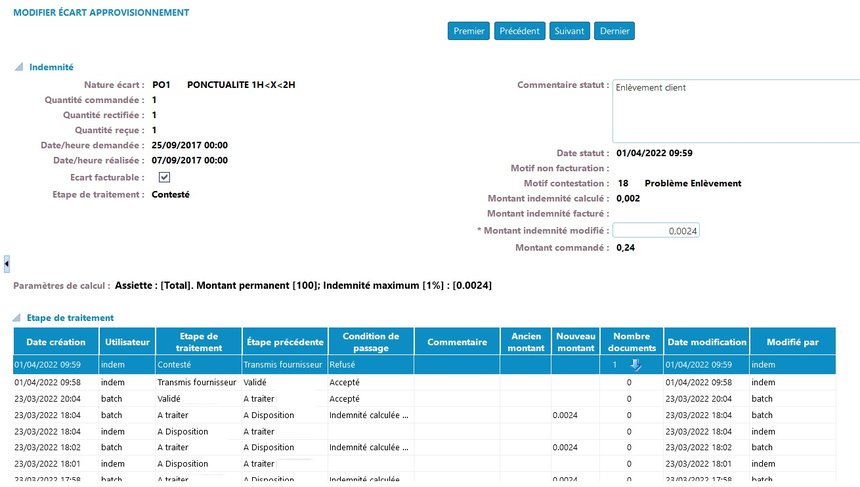860x487 pixels.
Task: Sort by Utilisateur column header
Action: (x=127, y=342)
